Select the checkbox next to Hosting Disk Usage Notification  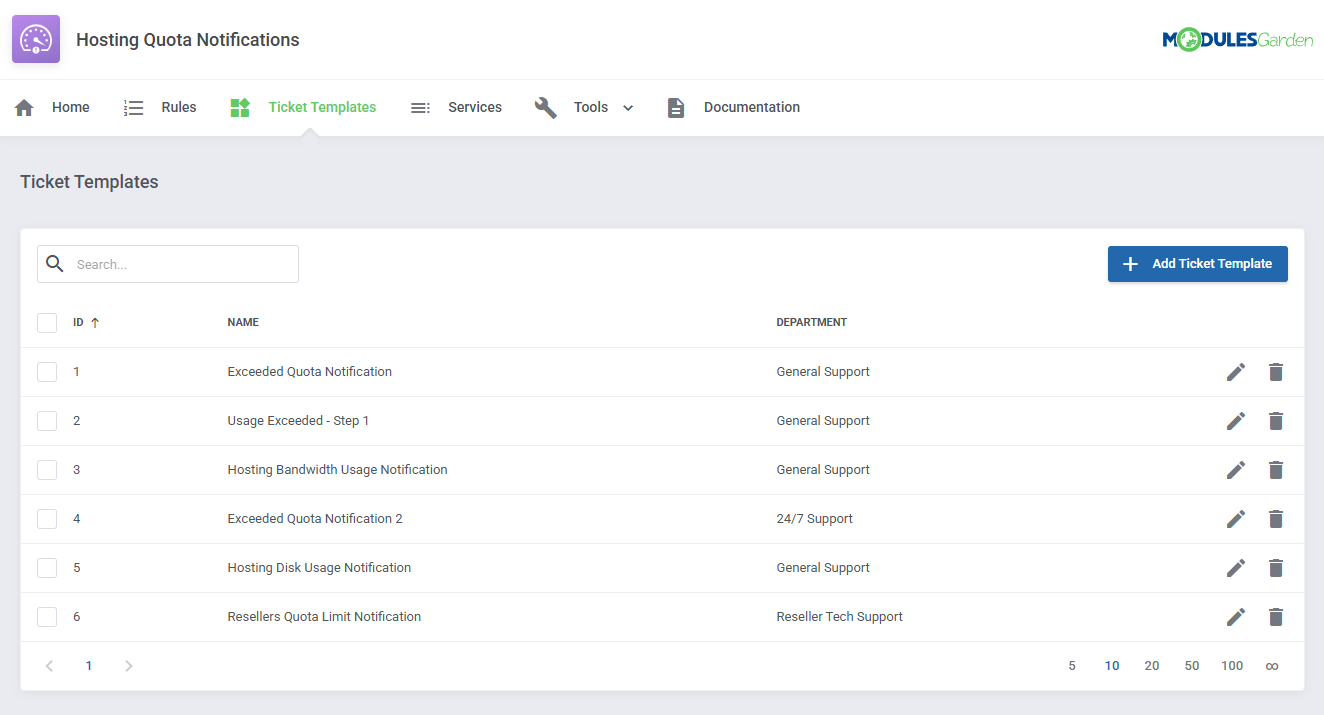tap(47, 567)
